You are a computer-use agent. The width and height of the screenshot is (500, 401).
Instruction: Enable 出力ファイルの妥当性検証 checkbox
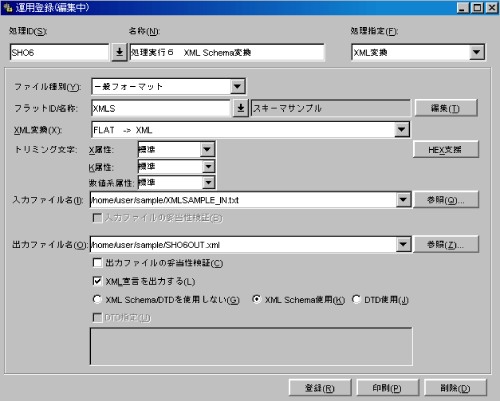(x=97, y=263)
